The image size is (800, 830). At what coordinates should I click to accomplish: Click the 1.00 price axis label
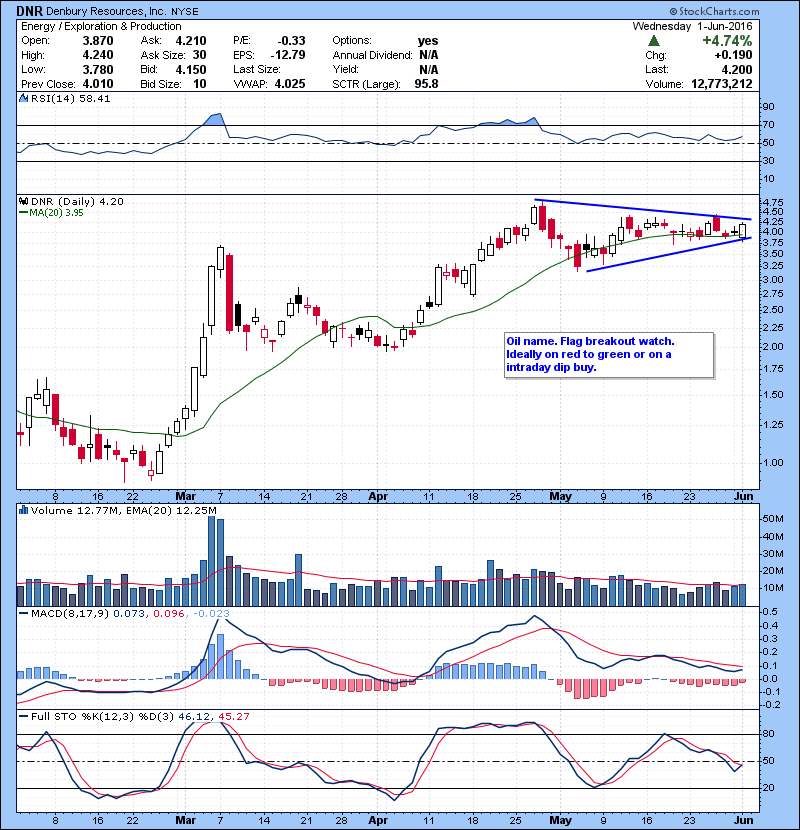(x=771, y=463)
